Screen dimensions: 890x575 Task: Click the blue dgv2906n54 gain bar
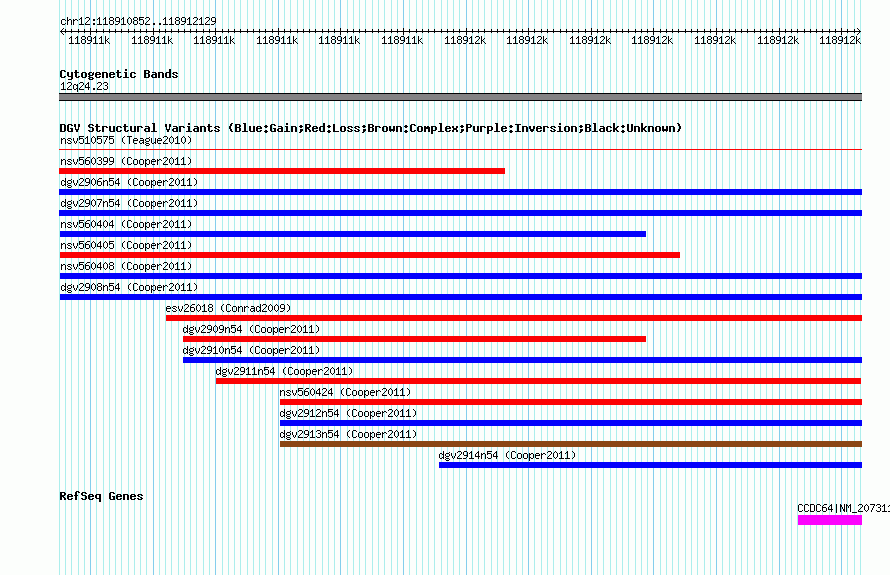pos(460,192)
